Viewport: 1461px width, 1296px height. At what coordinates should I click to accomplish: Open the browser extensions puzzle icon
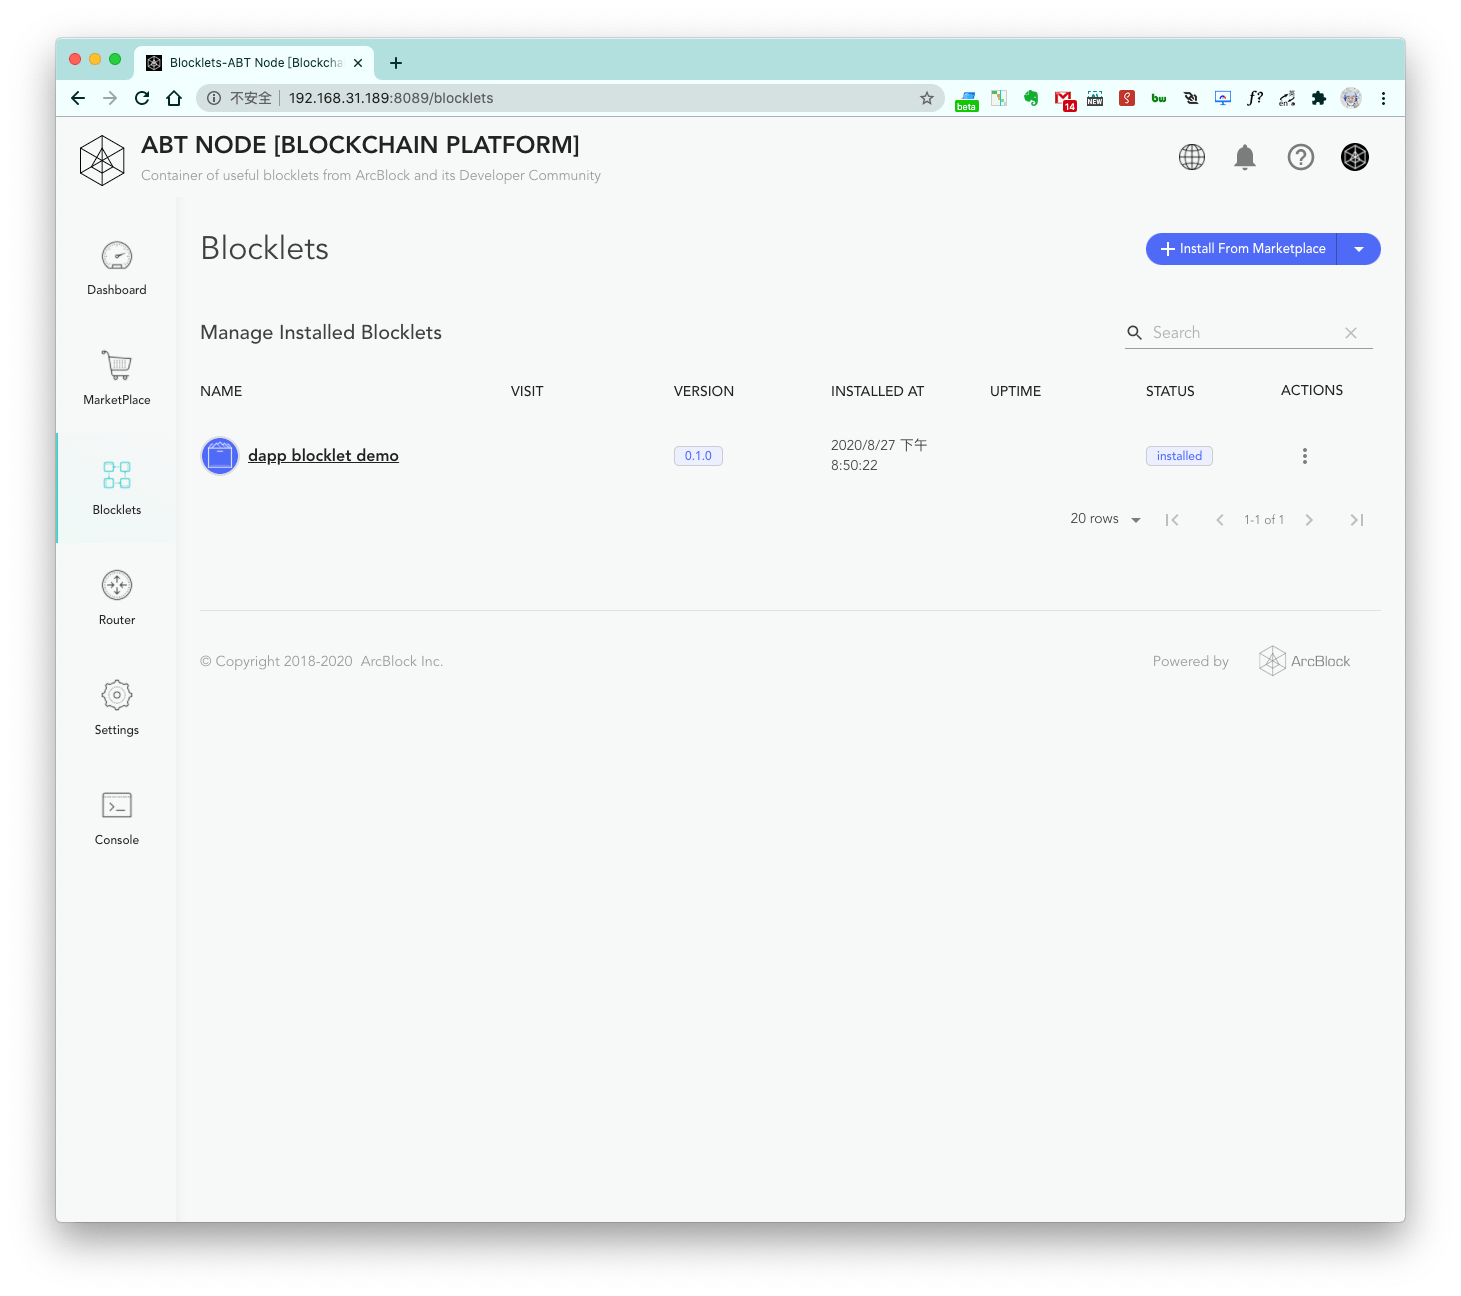[1319, 98]
